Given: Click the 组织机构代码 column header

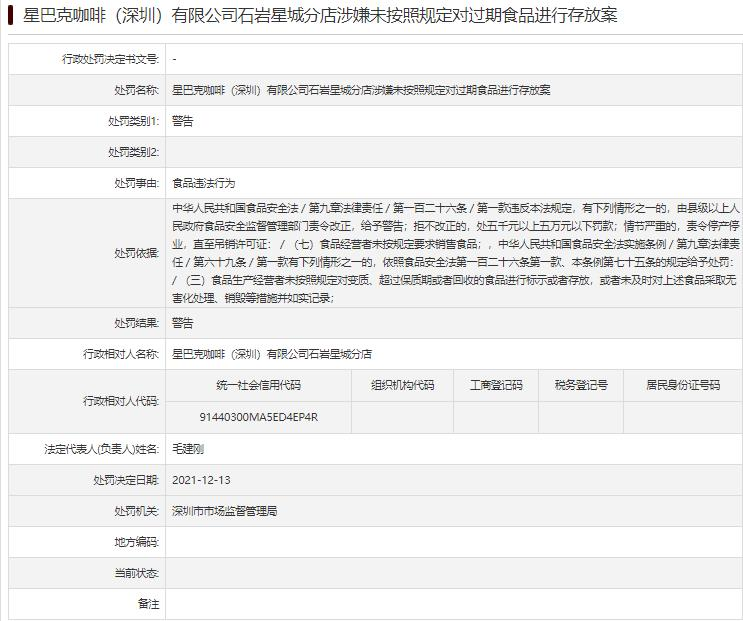Looking at the screenshot, I should [x=402, y=385].
